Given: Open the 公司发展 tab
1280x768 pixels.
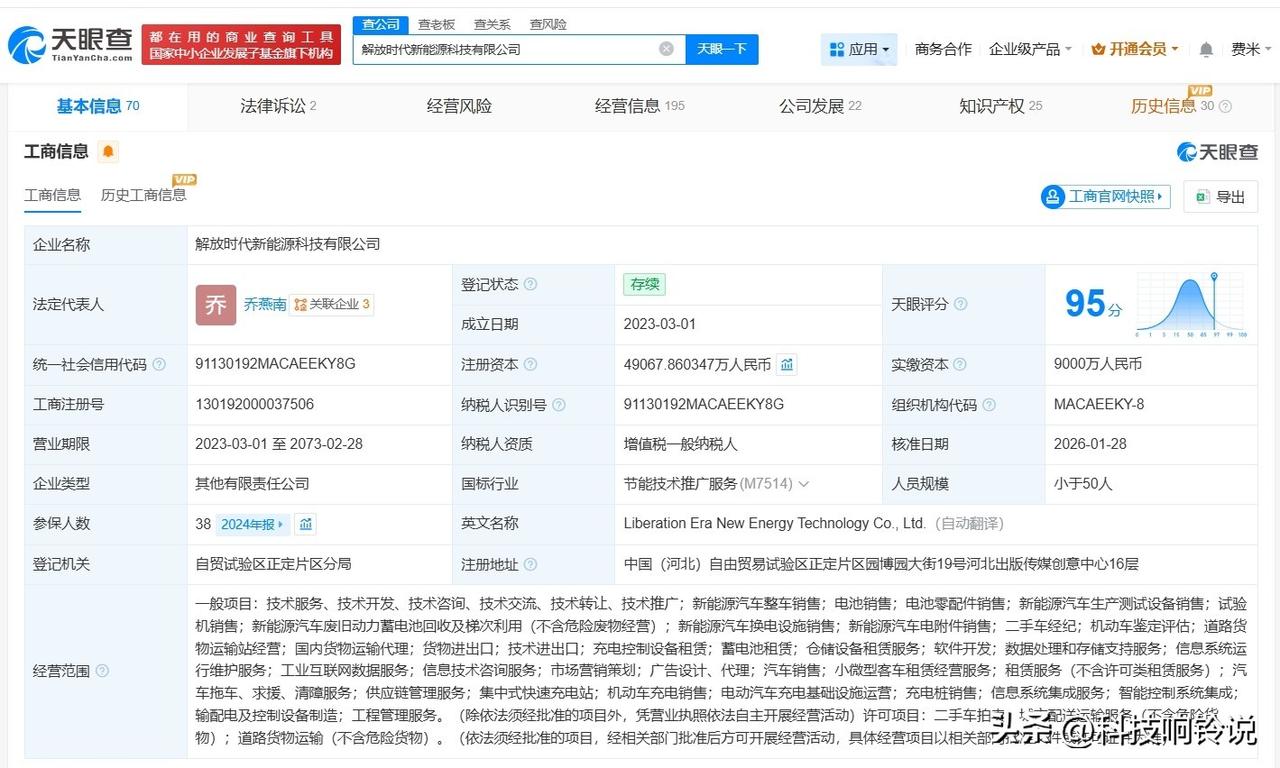Looking at the screenshot, I should 820,106.
